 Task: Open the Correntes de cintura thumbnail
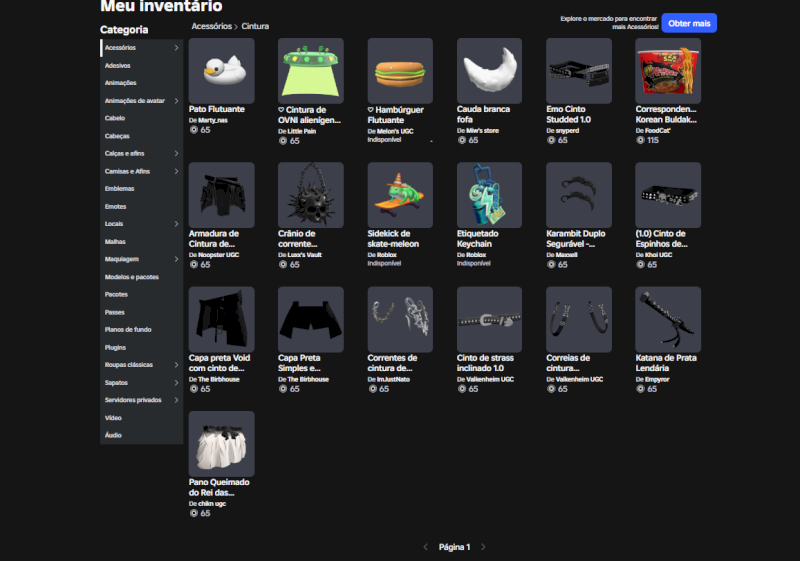coord(400,319)
